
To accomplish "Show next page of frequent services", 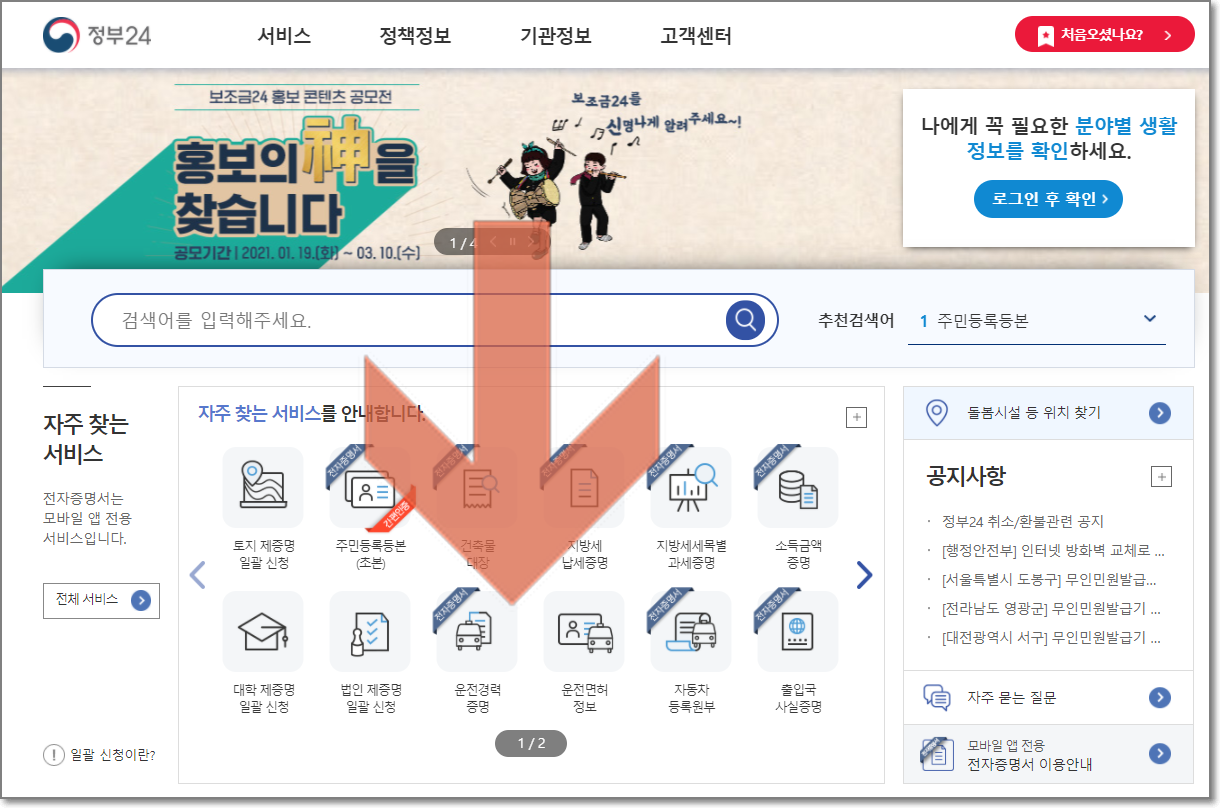I will [864, 574].
